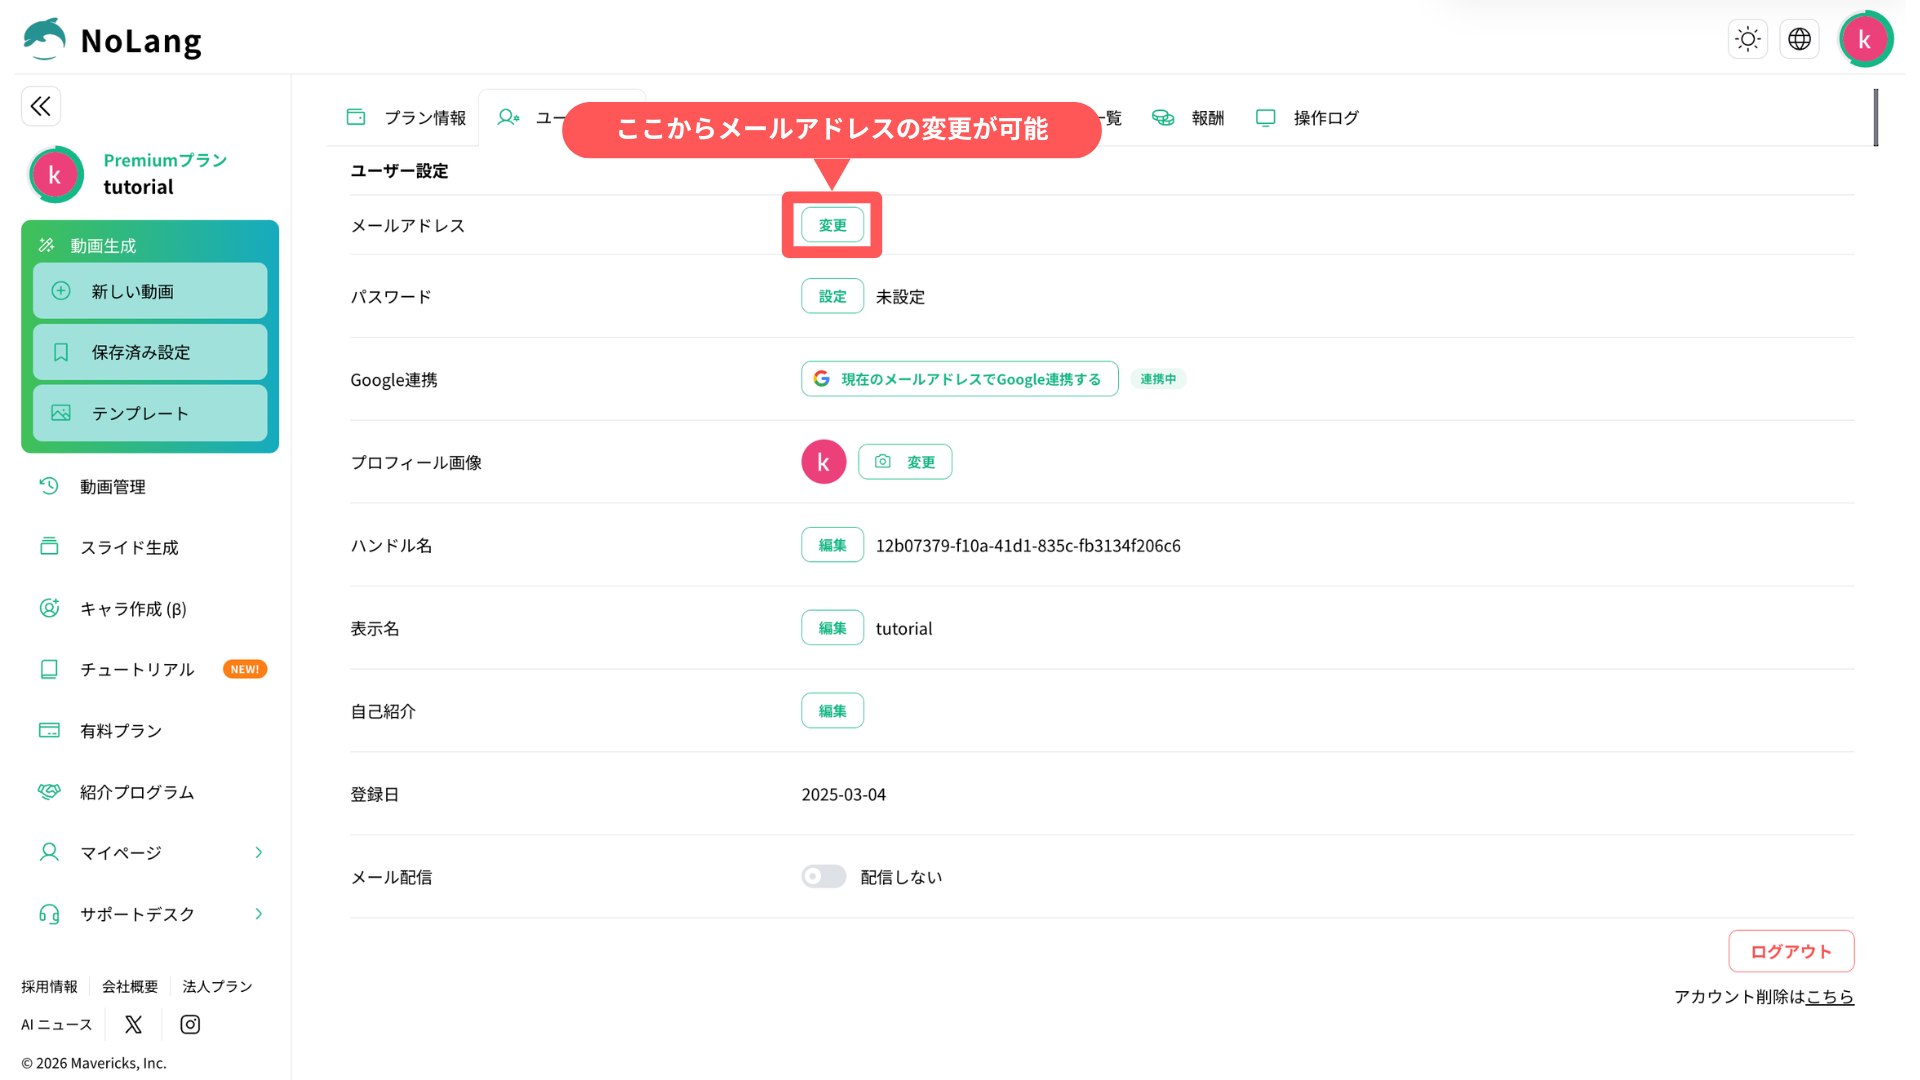Click the person icon beside マイページ

(49, 852)
